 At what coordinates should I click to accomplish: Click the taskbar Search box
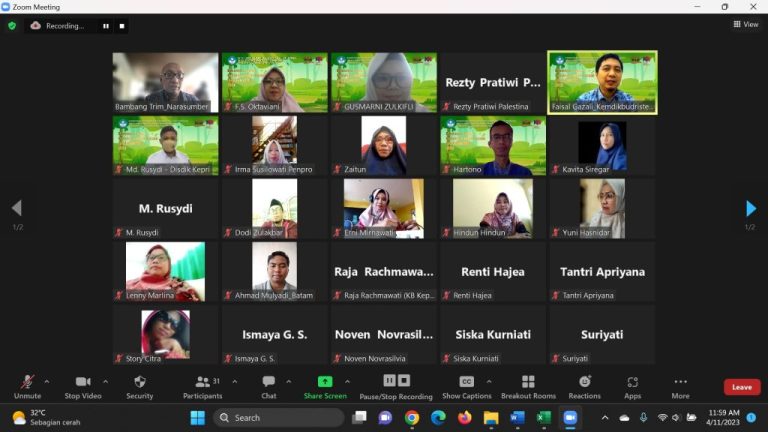(x=279, y=418)
